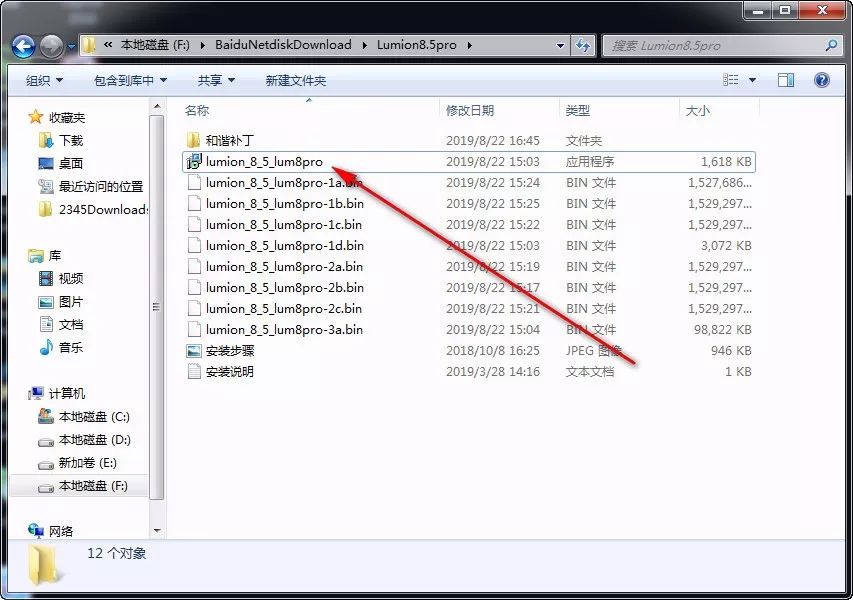Click the 1,618 KB size cell
The height and width of the screenshot is (600, 853).
(x=726, y=162)
